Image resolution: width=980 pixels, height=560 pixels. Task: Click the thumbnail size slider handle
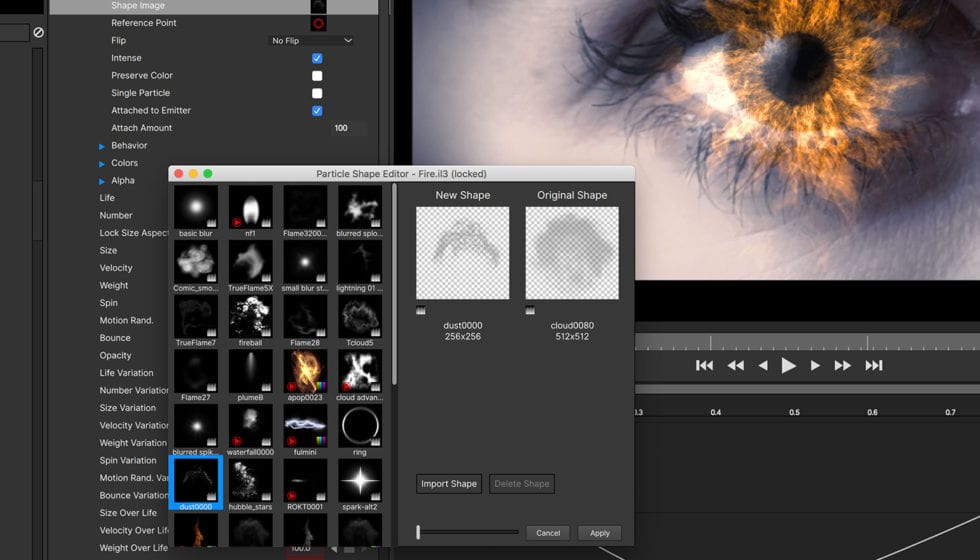click(x=419, y=533)
